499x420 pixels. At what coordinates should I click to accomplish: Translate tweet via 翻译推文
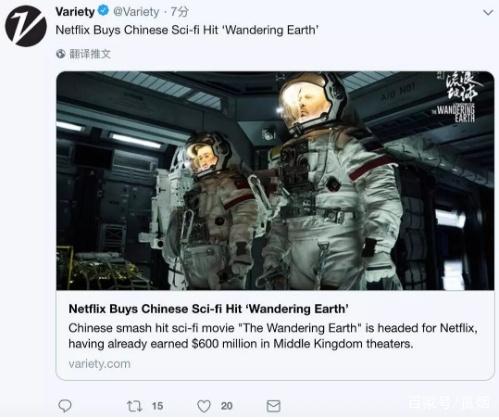point(90,54)
